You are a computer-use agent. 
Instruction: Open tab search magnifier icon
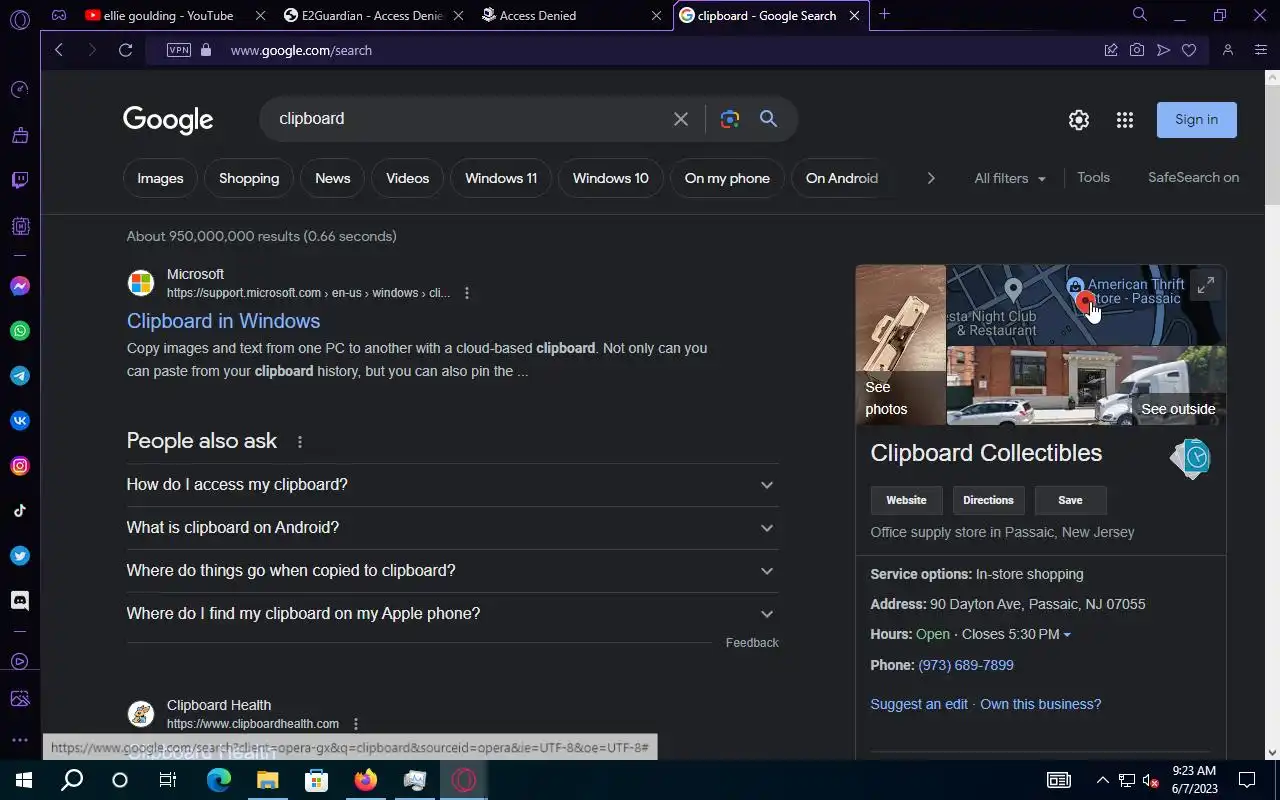pyautogui.click(x=1140, y=15)
